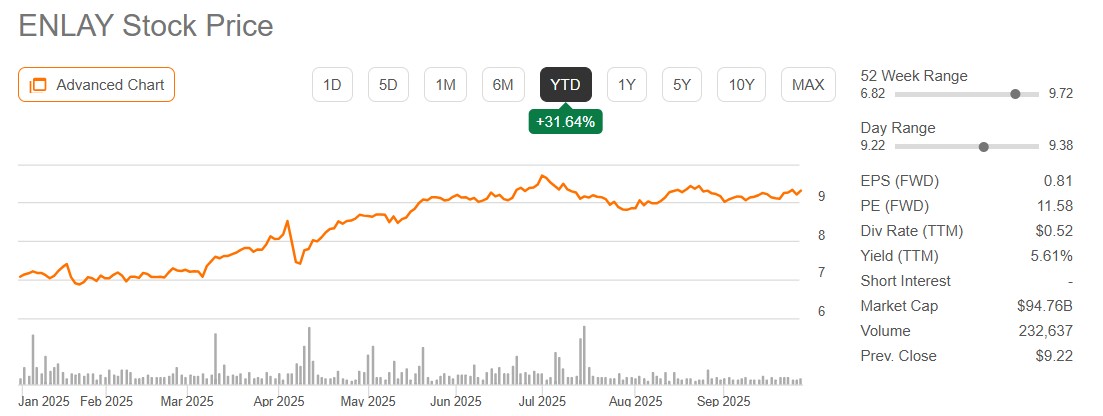This screenshot has width=1103, height=416.
Task: Click the +31.64% performance badge
Action: (x=566, y=121)
